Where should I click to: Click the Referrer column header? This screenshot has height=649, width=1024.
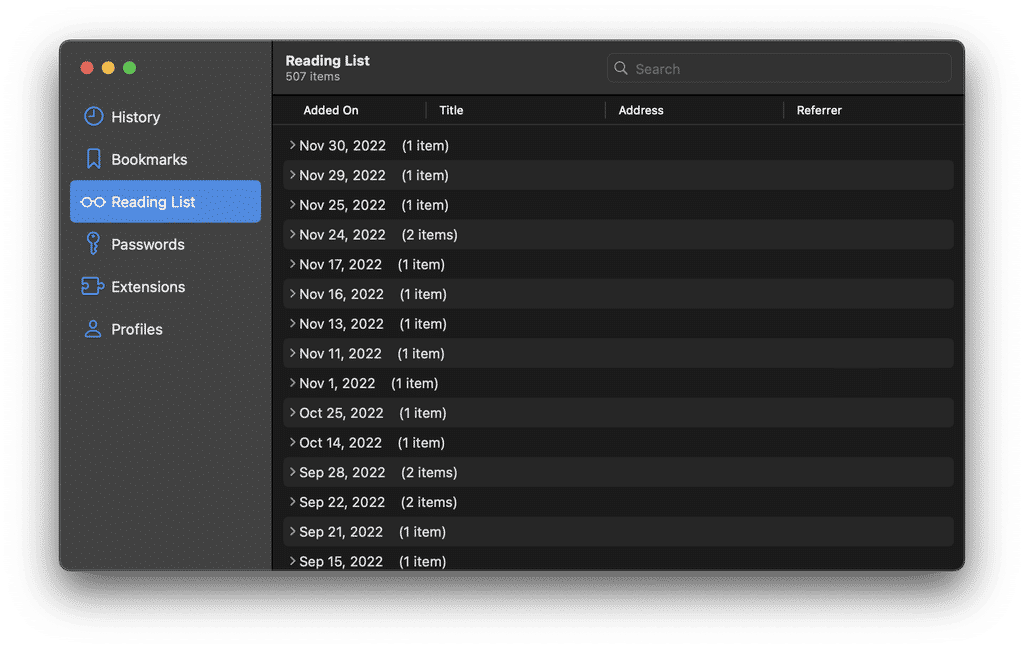point(819,110)
